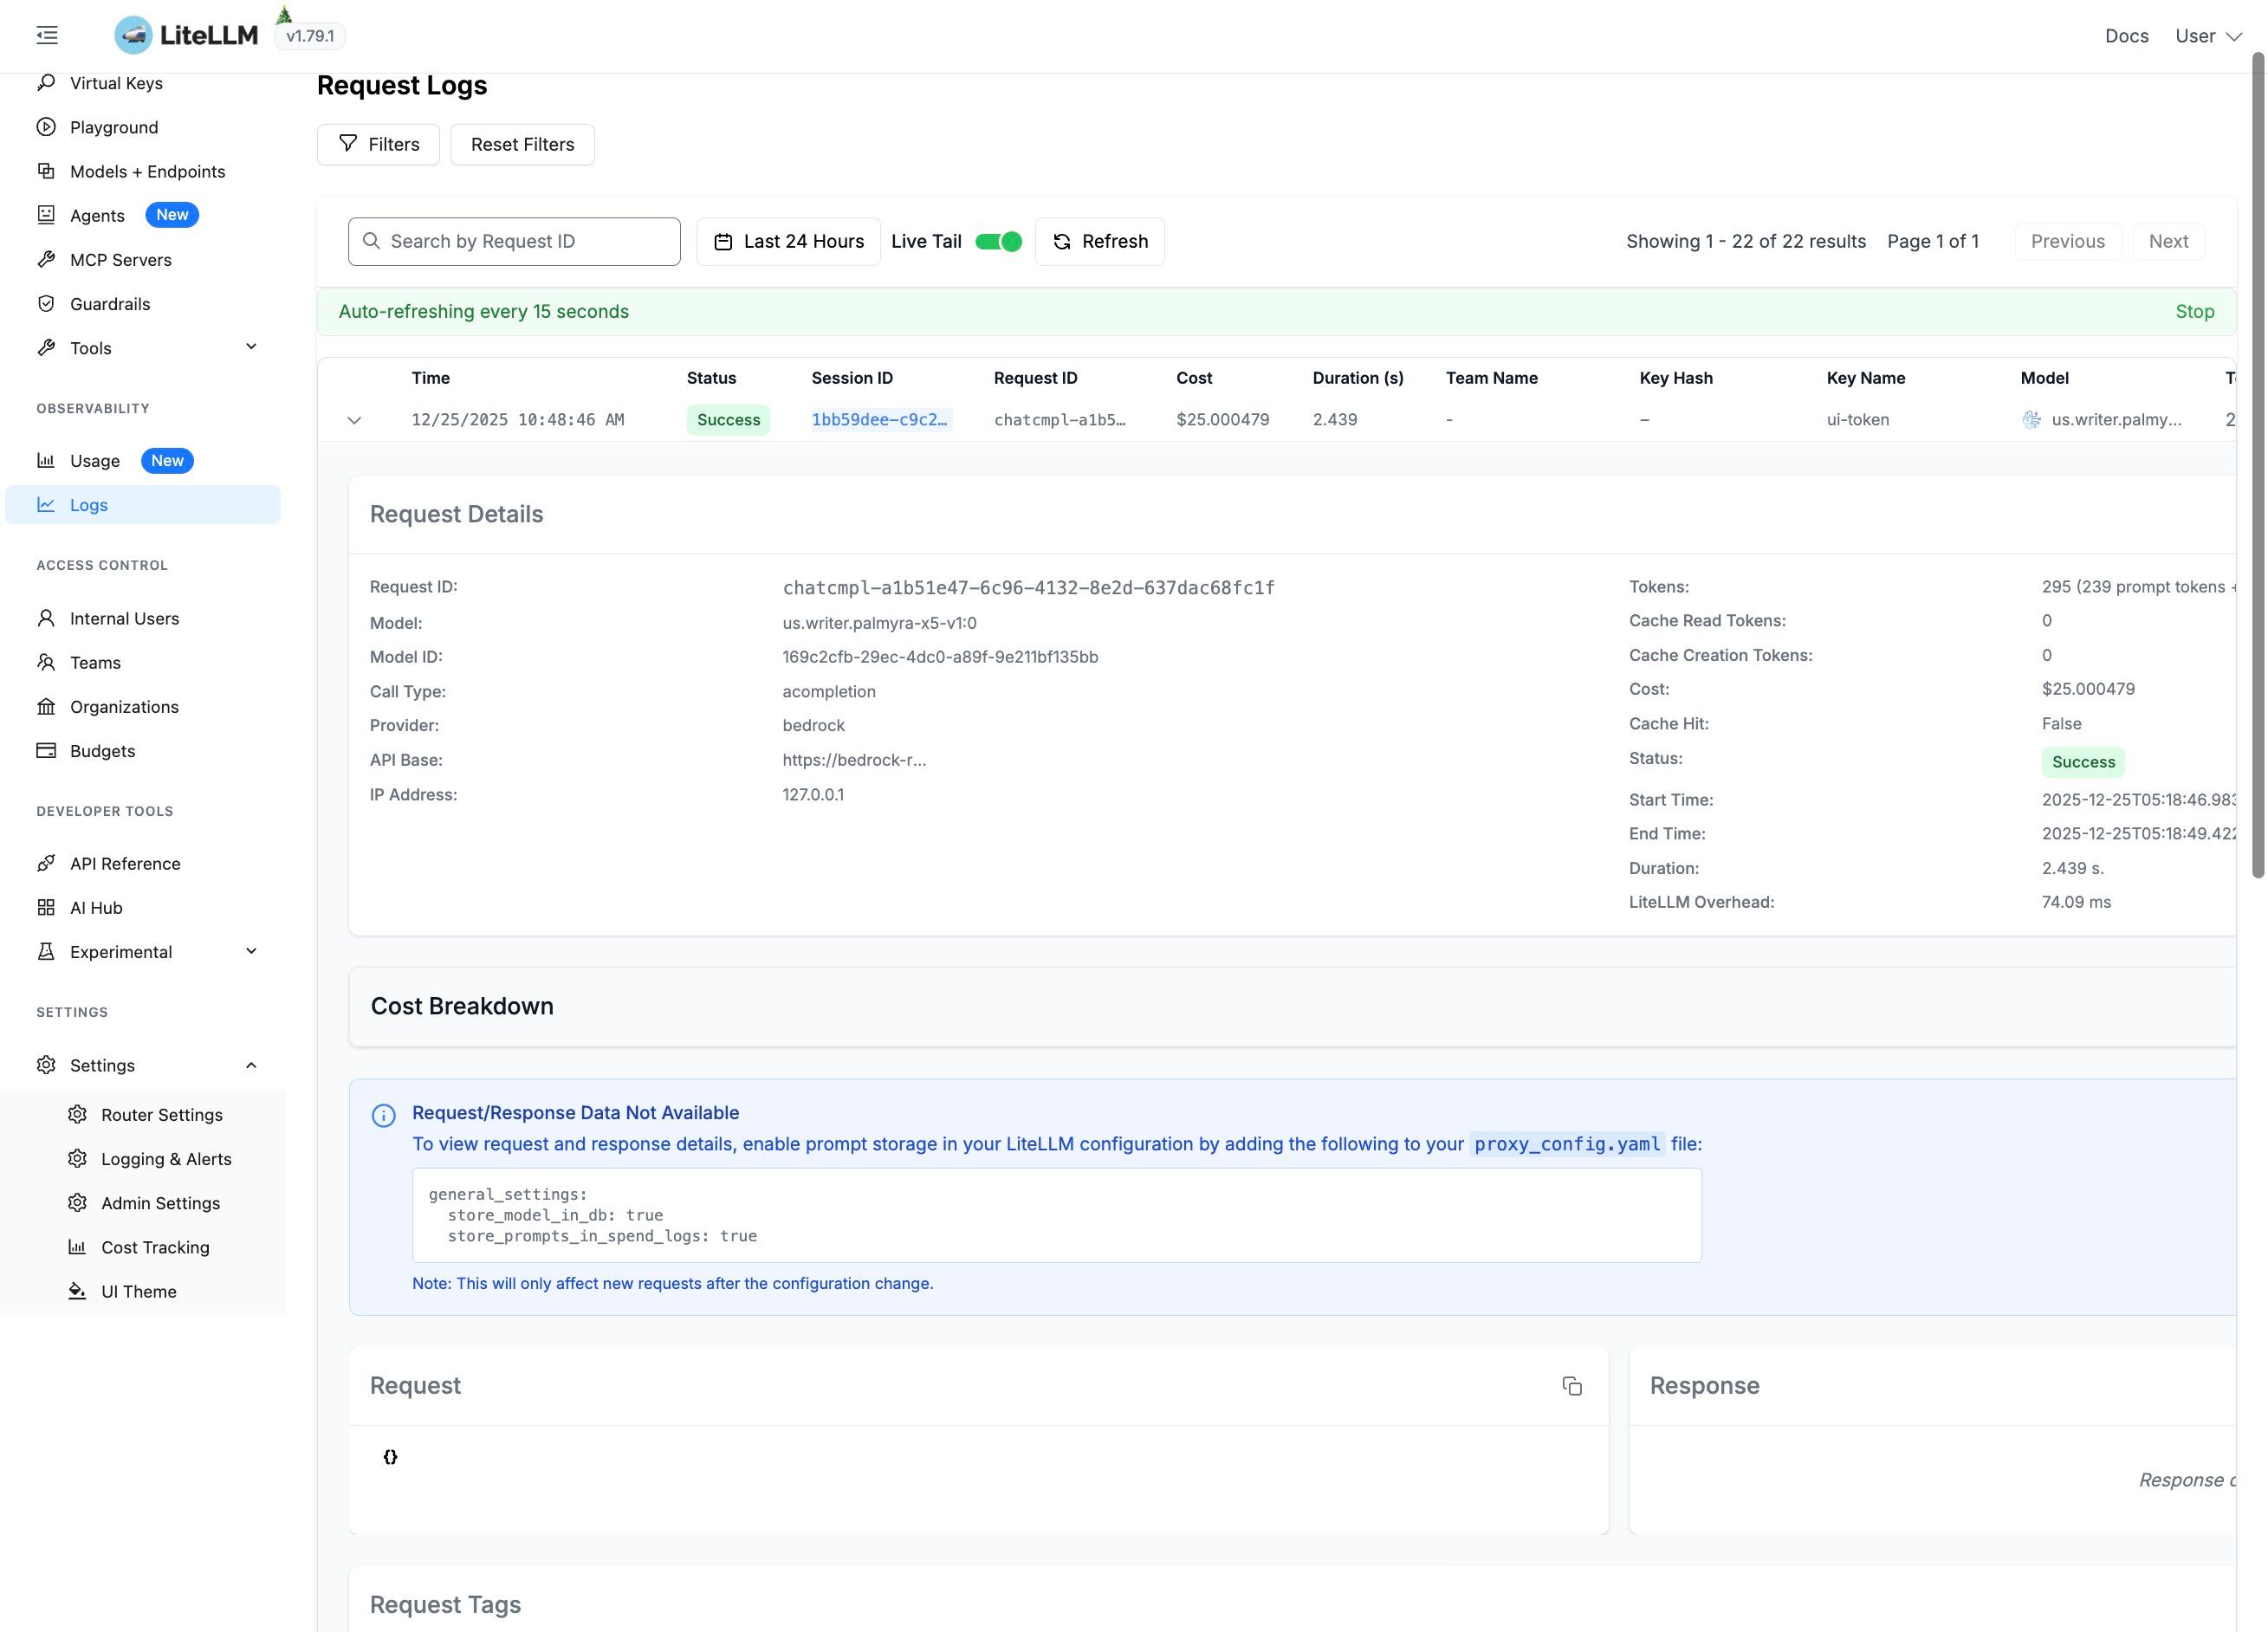The image size is (2268, 1632).
Task: Click the Budgets card icon
Action: pyautogui.click(x=46, y=751)
